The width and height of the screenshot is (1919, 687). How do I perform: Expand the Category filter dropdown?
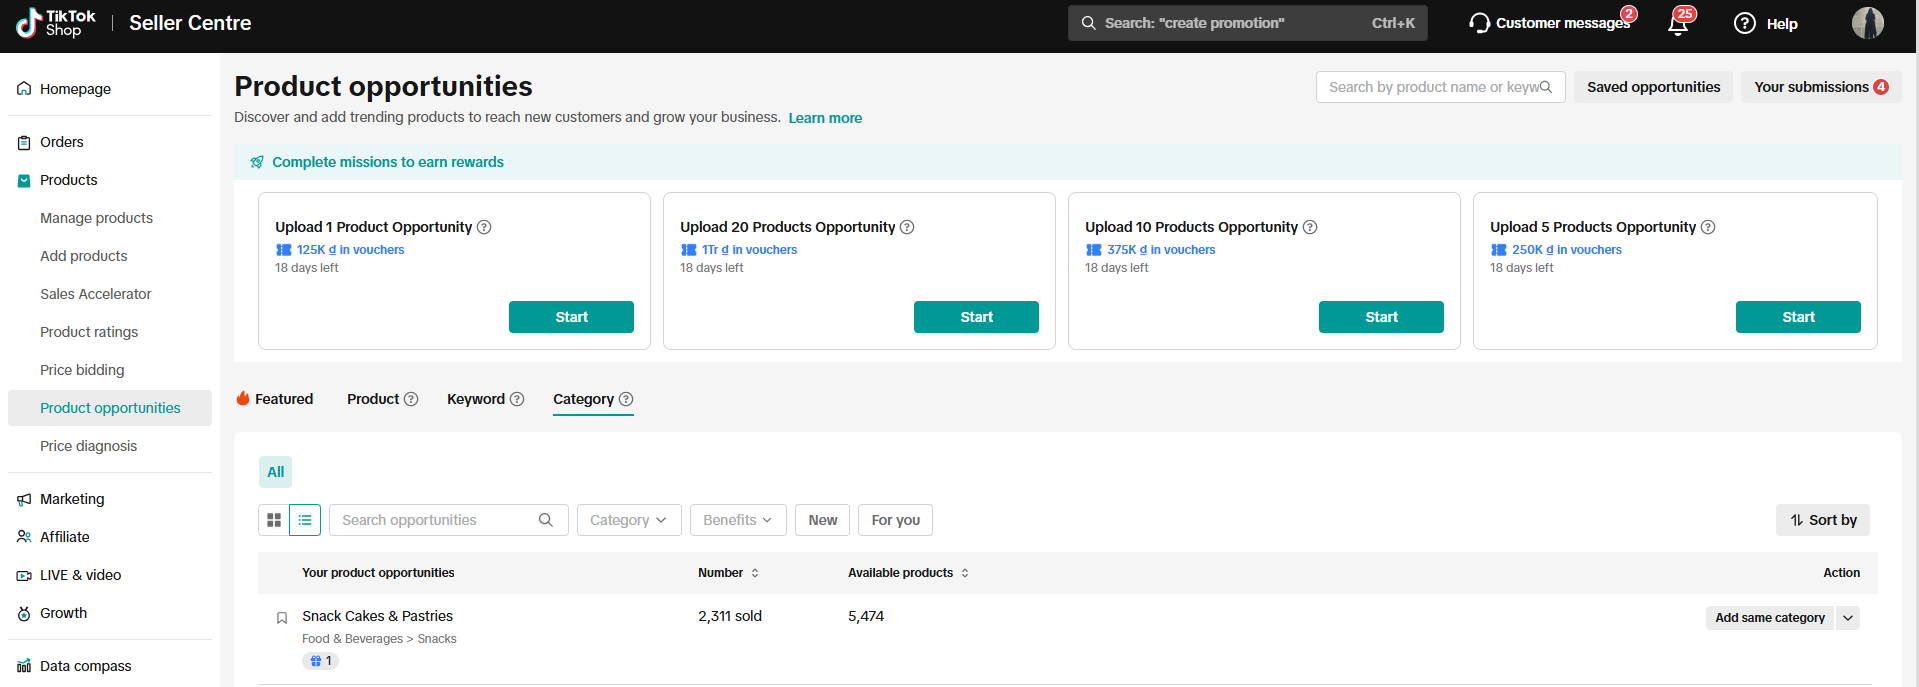click(628, 520)
